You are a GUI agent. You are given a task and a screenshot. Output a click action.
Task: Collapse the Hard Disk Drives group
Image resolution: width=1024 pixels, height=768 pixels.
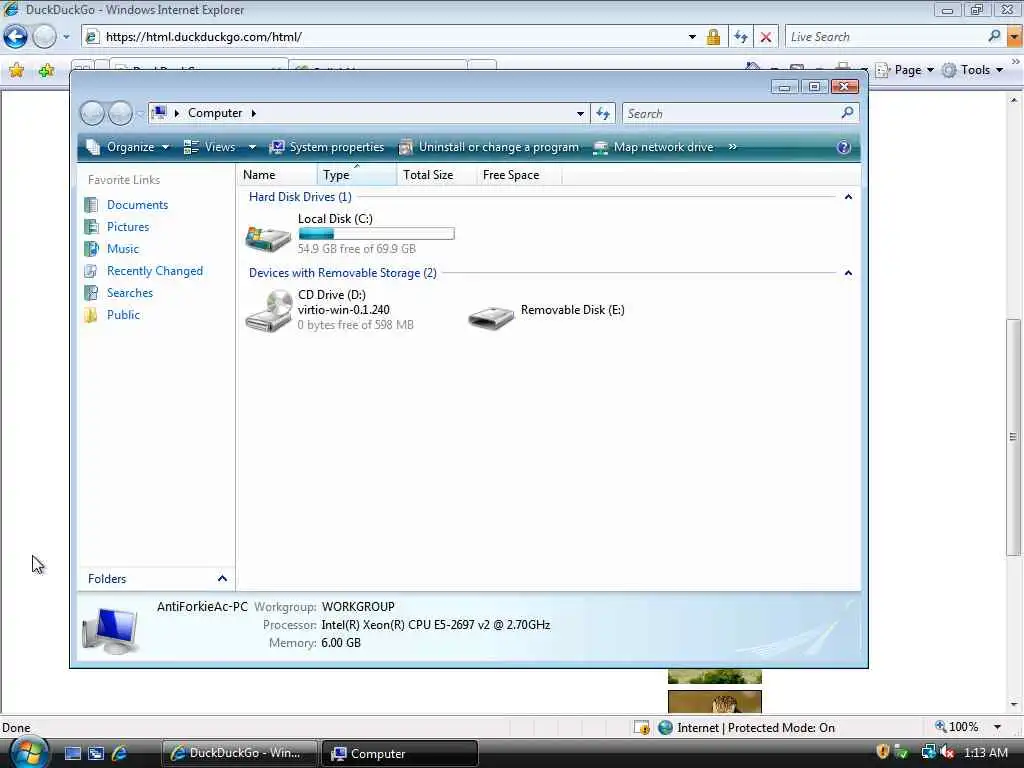pos(848,197)
